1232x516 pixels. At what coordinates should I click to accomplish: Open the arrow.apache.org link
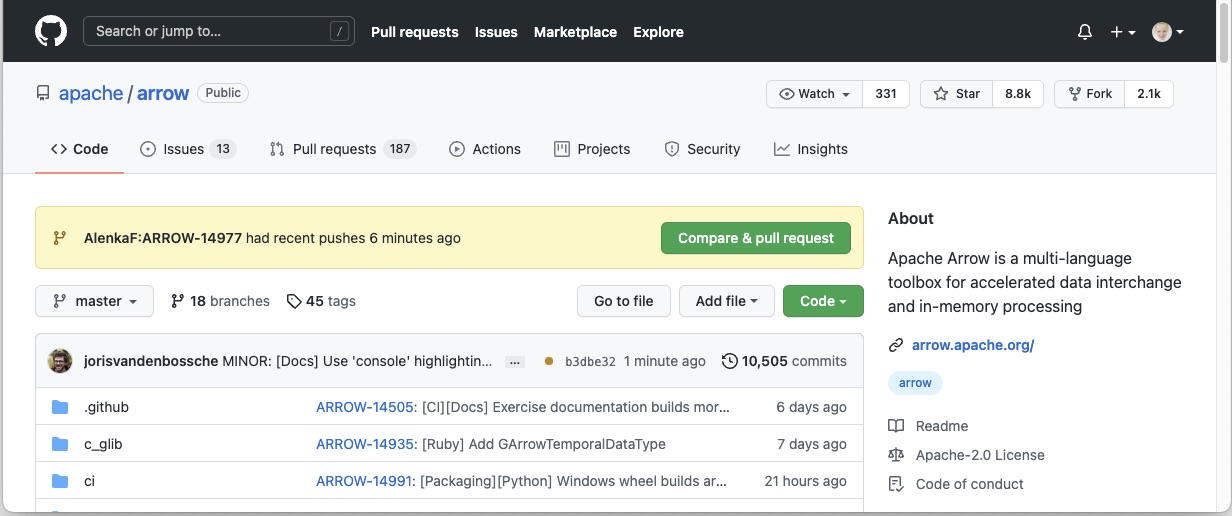click(x=972, y=345)
